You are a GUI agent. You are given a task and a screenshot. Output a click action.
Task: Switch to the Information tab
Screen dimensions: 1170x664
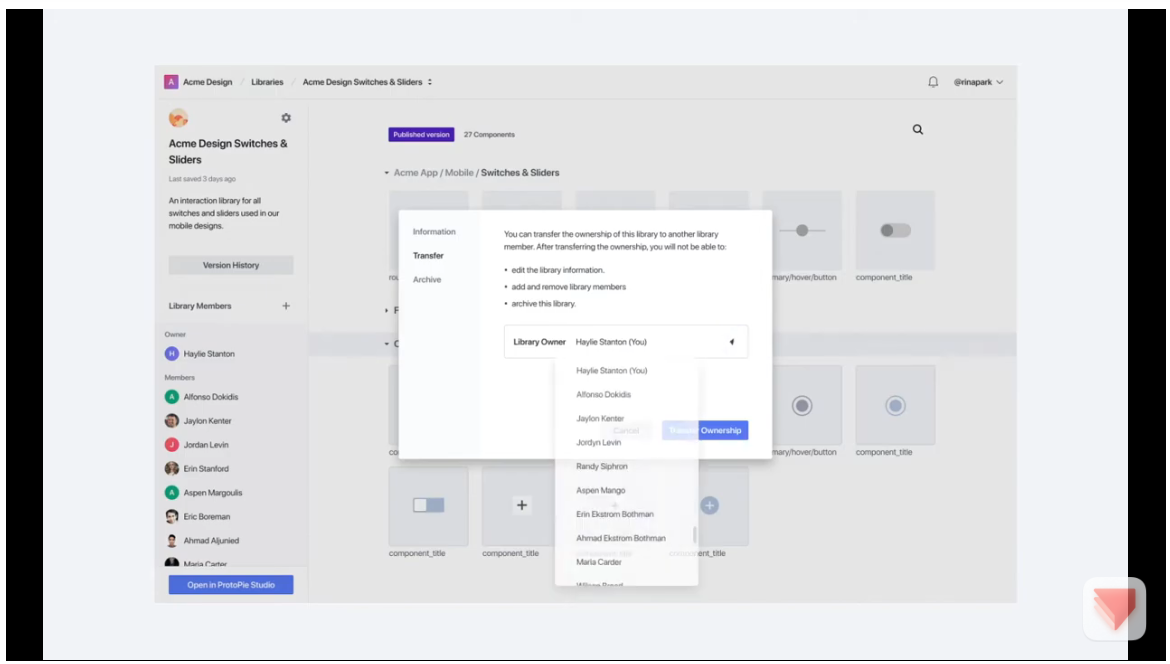coord(434,232)
